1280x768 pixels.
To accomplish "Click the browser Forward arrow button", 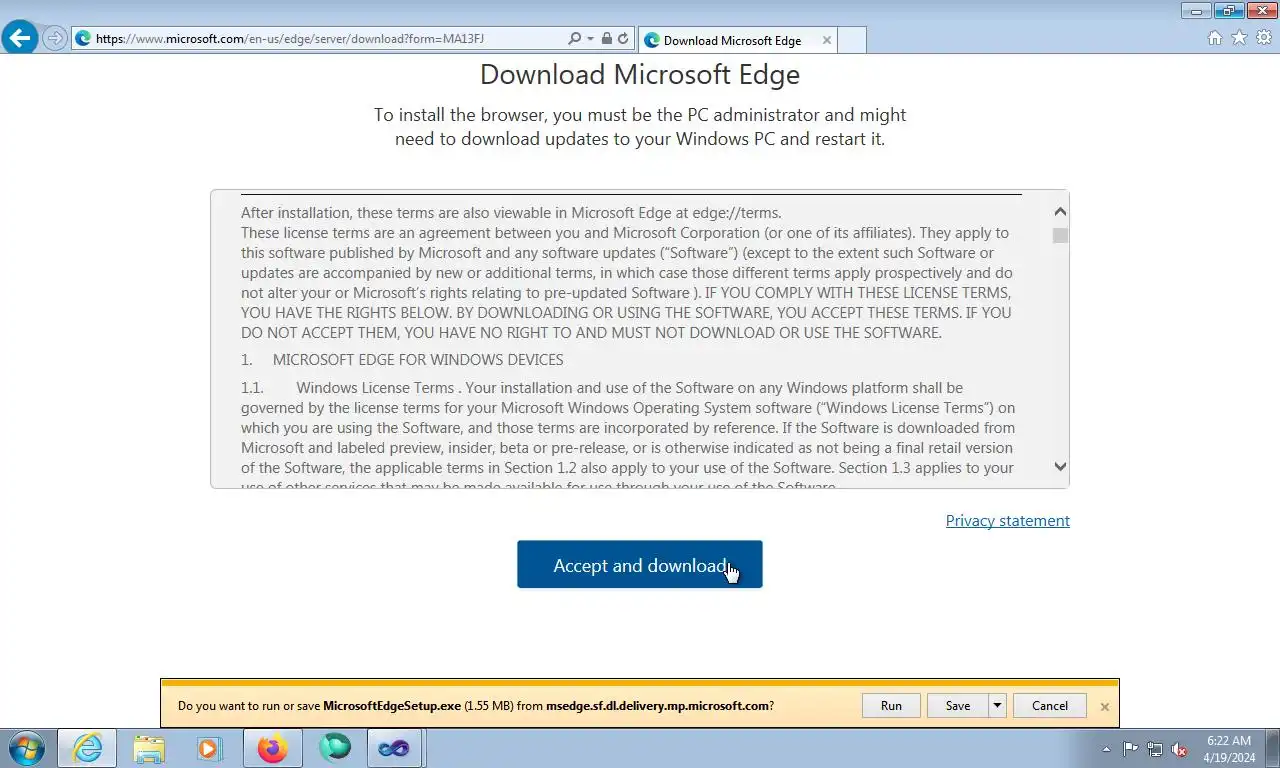I will click(55, 39).
